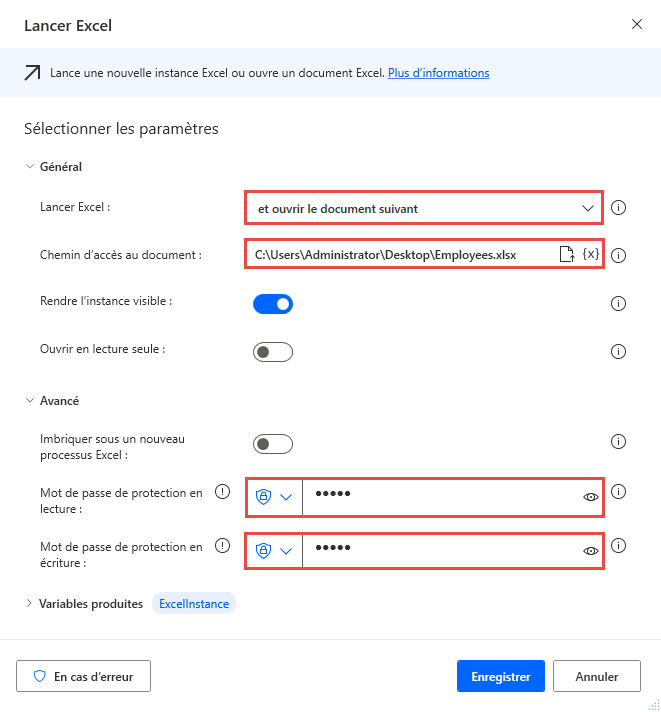
Task: Click info icon for Rendre l'instance visible
Action: point(618,303)
